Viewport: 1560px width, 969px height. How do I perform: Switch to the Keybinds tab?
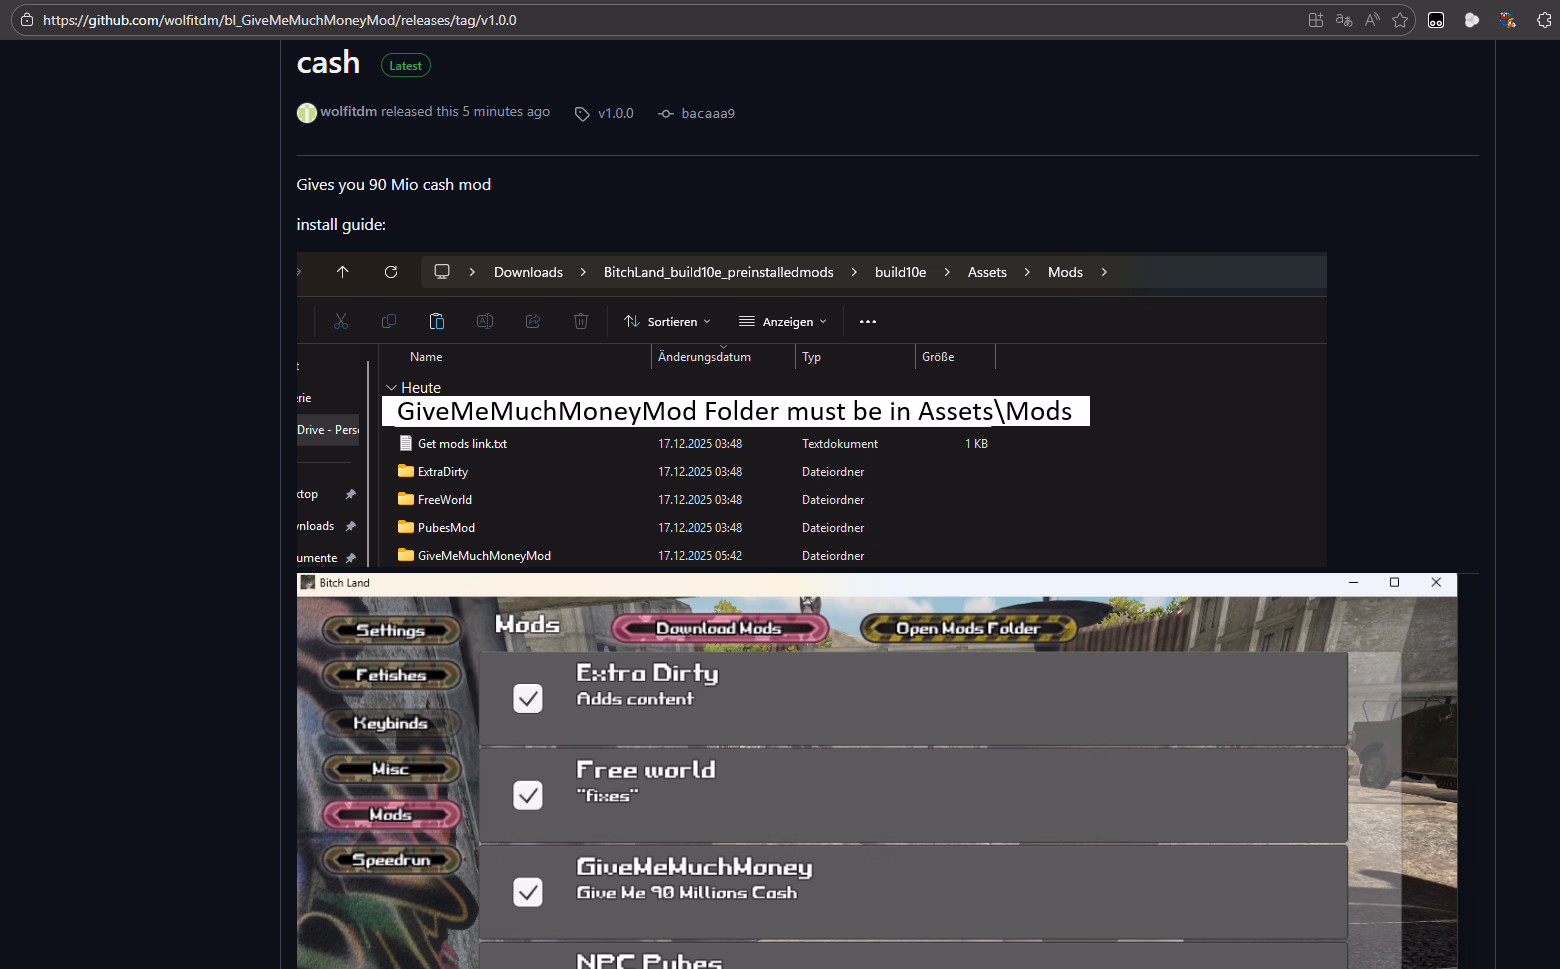(x=391, y=723)
